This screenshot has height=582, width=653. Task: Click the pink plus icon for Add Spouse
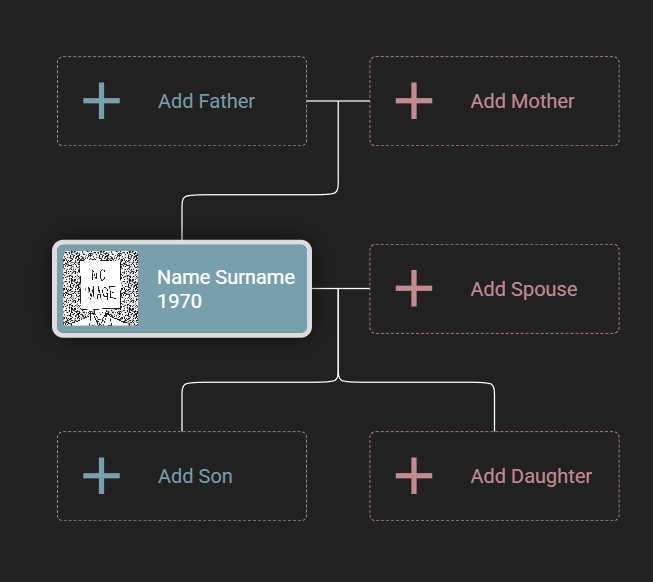414,288
